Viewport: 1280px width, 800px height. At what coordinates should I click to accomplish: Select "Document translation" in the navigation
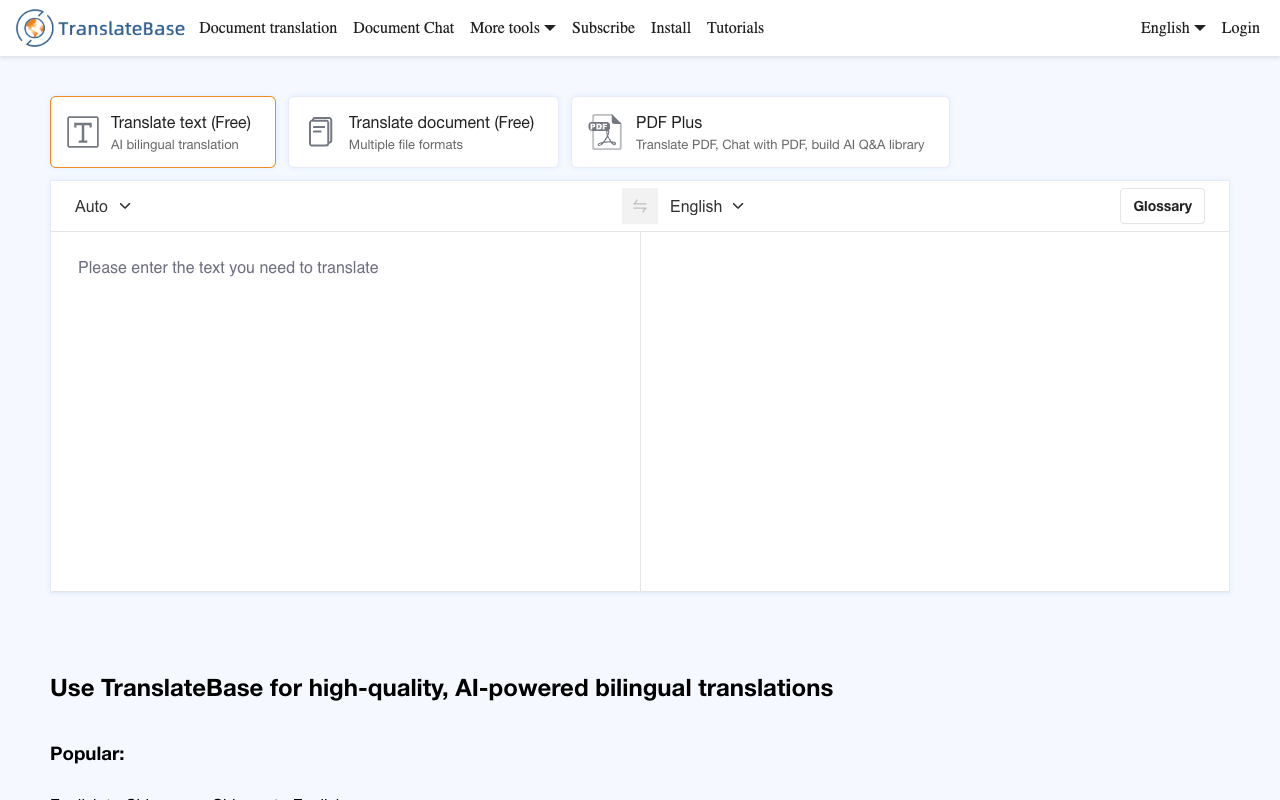(267, 28)
